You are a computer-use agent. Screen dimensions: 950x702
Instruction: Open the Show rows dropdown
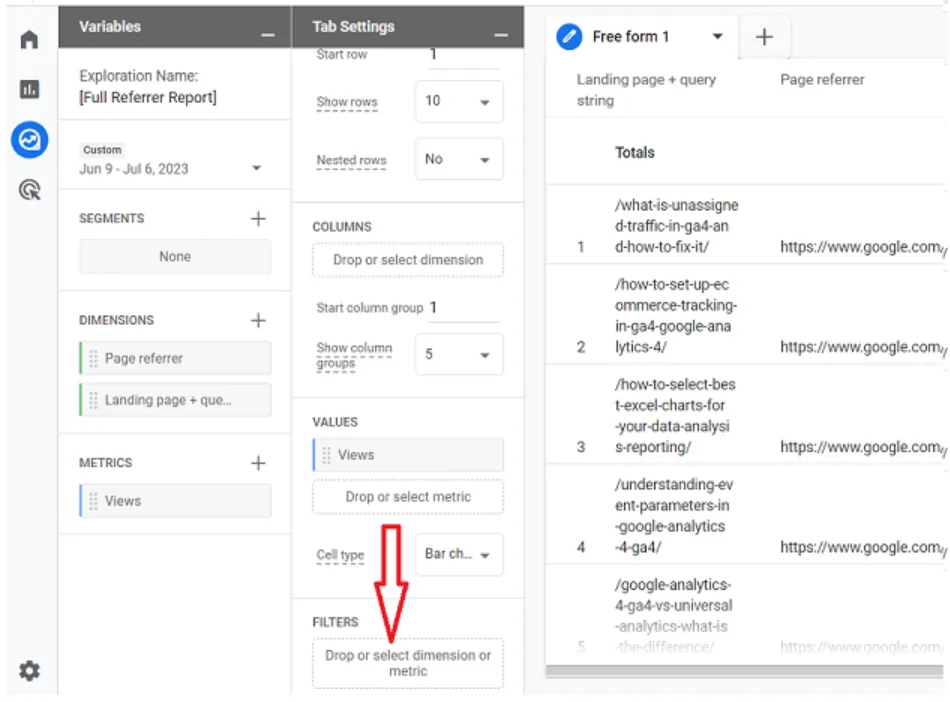(459, 102)
